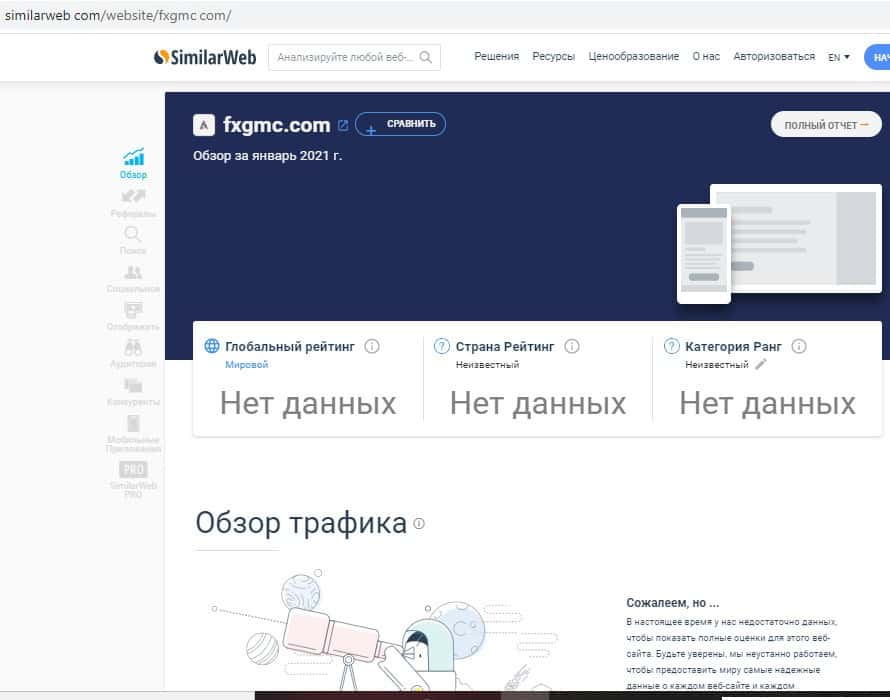Open the О нас menu item

click(x=706, y=57)
